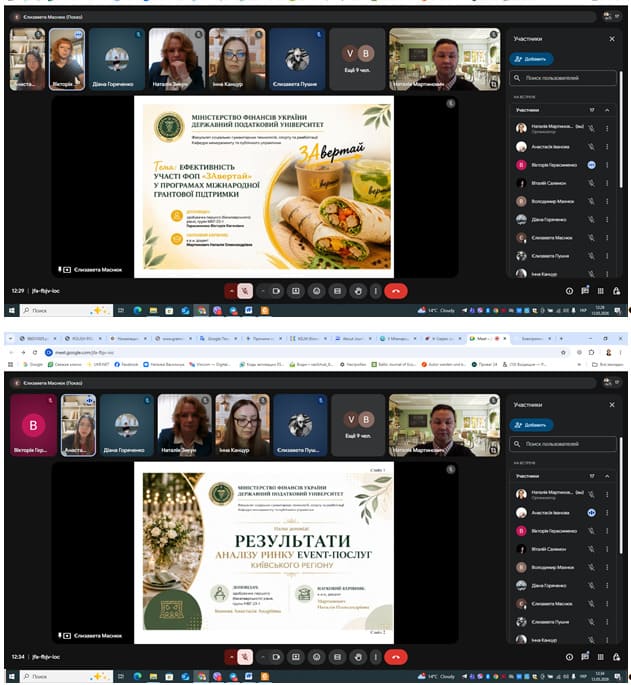Screen dimensions: 631x685
Task: Open meeting details icon in upper Meet window
Action: pyautogui.click(x=569, y=291)
